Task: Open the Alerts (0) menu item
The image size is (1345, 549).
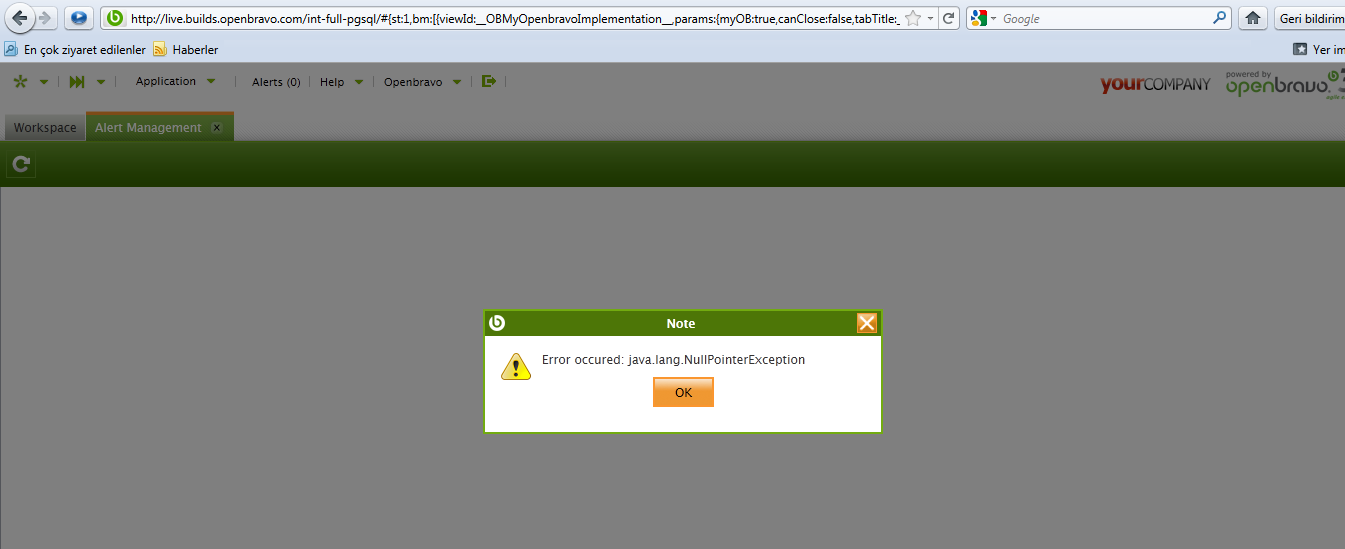Action: tap(276, 82)
